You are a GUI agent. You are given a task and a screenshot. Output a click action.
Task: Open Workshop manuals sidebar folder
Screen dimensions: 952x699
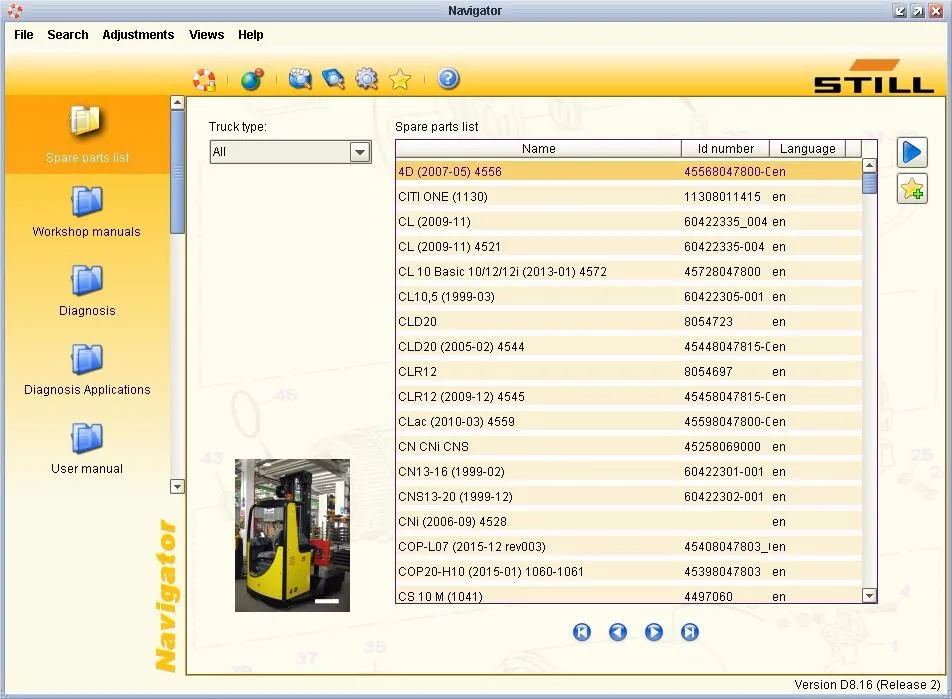pyautogui.click(x=86, y=212)
